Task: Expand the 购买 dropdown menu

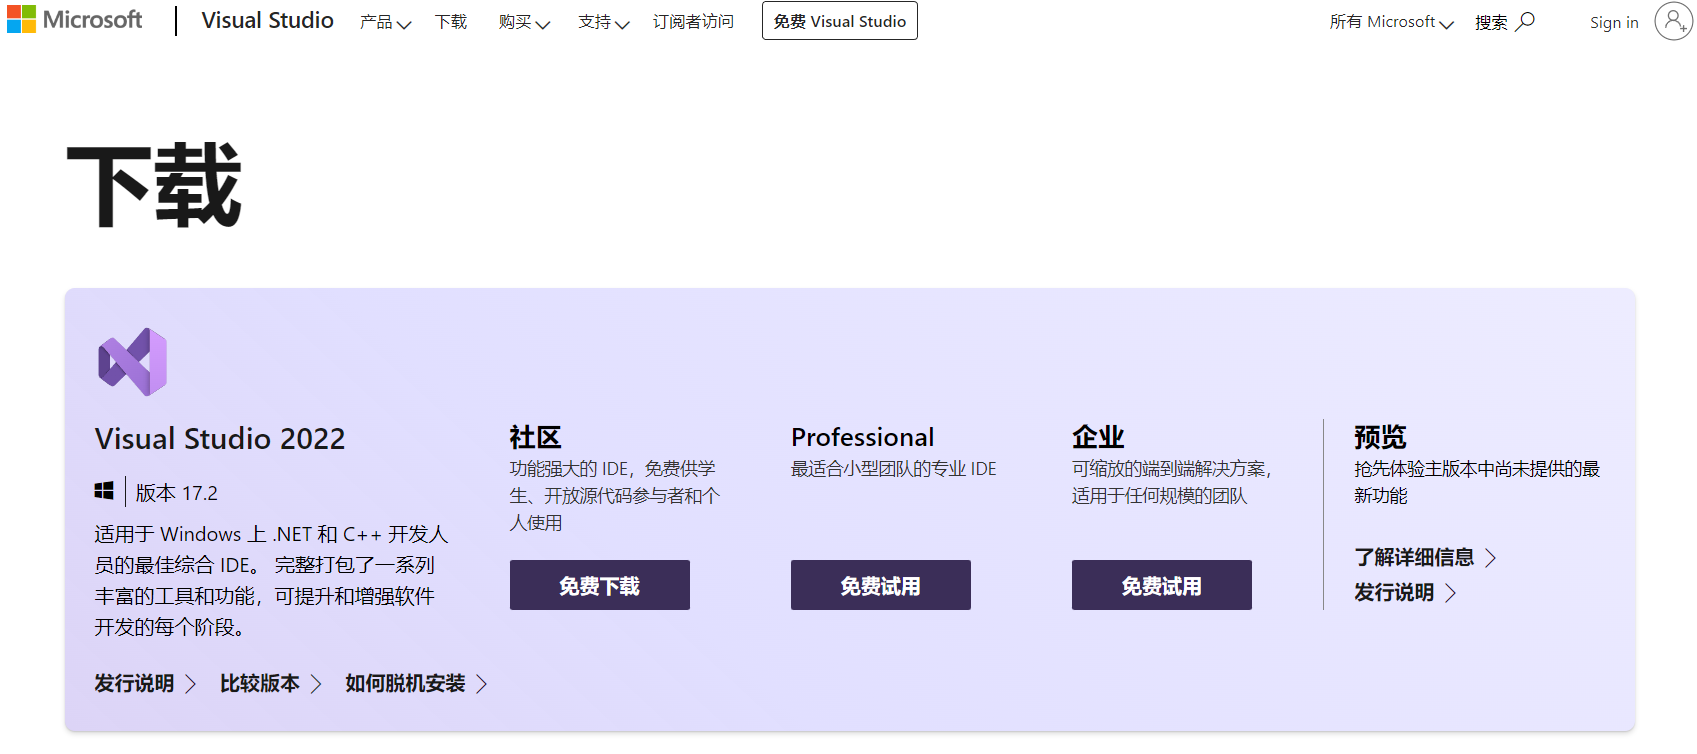Action: [x=524, y=22]
